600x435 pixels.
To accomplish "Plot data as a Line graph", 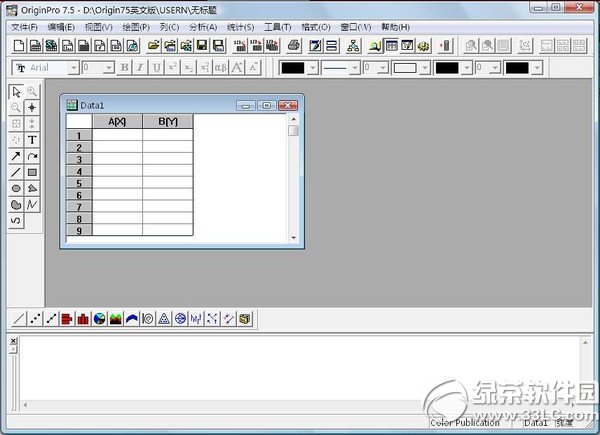I will (x=19, y=319).
